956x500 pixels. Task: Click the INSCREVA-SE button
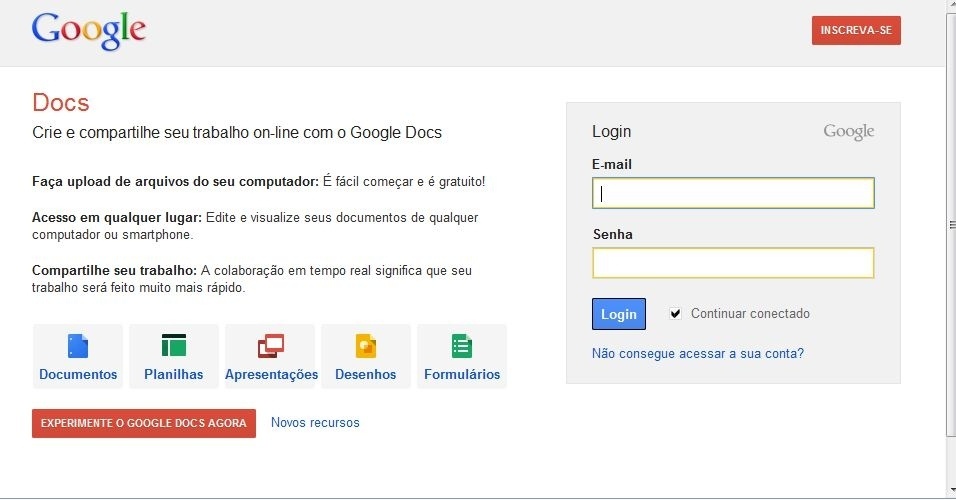pos(856,30)
